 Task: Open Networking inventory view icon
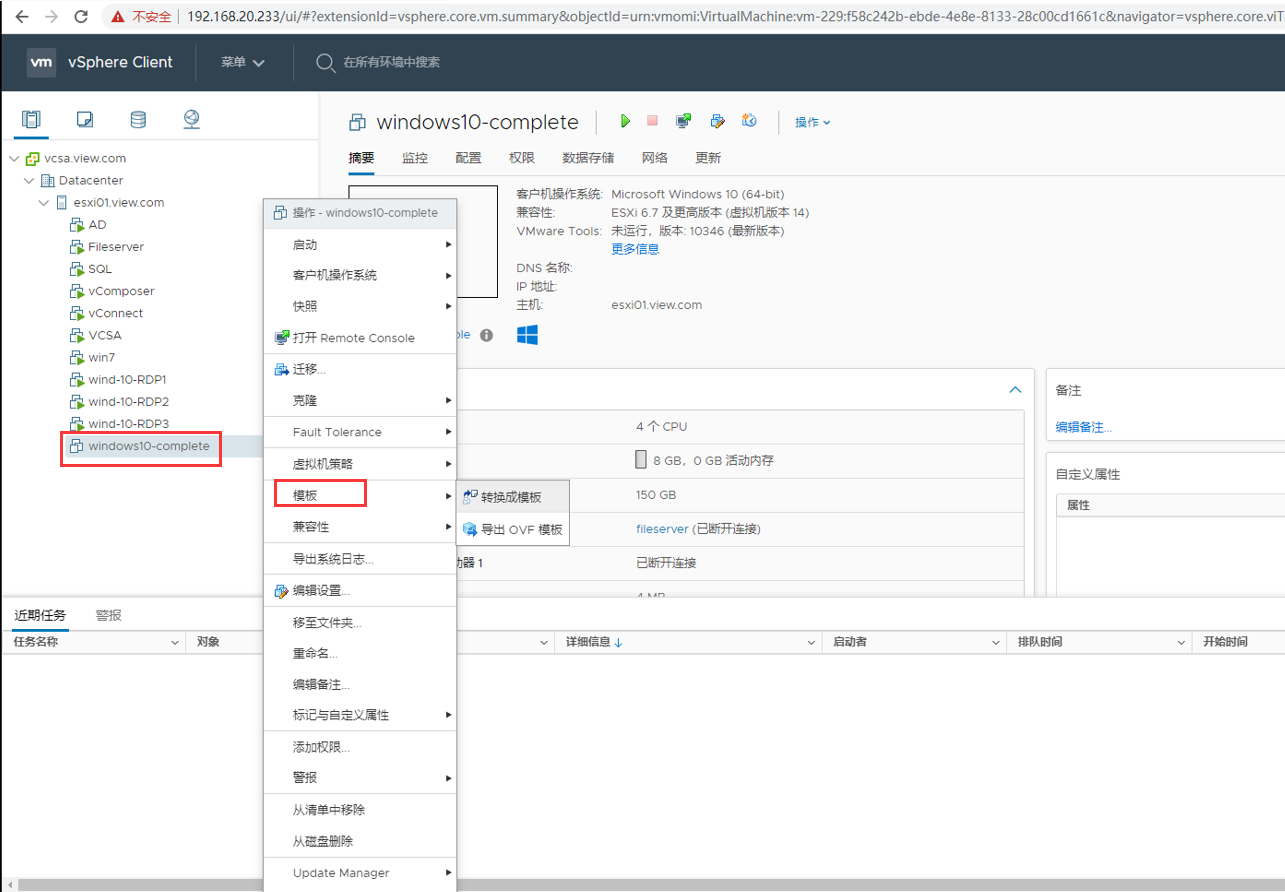tap(192, 120)
